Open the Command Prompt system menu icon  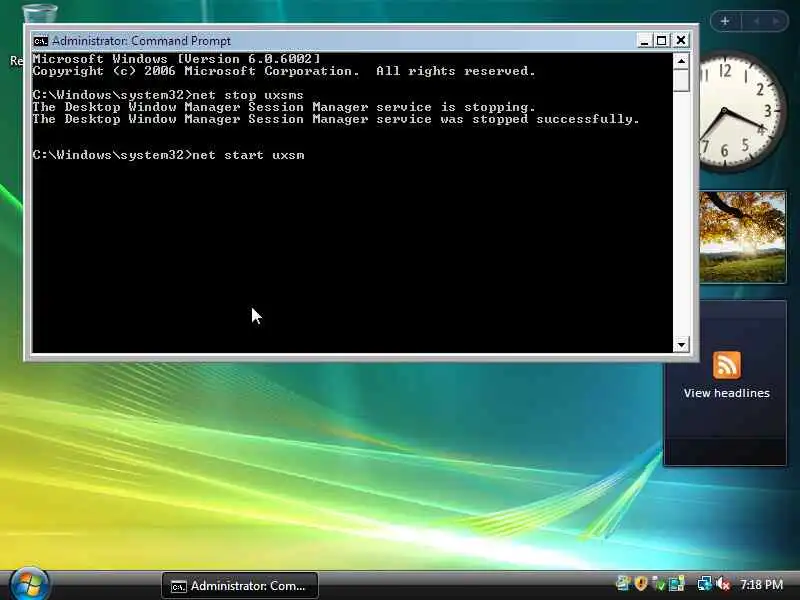tap(40, 41)
